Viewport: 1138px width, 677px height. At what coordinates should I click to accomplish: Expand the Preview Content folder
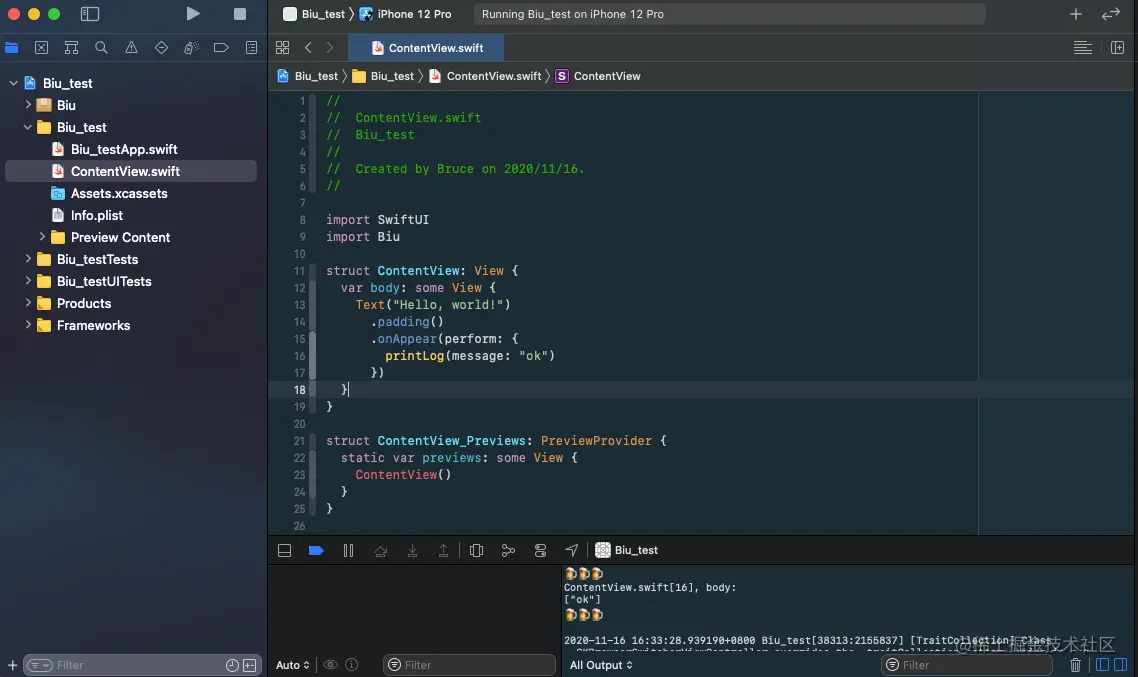click(42, 237)
